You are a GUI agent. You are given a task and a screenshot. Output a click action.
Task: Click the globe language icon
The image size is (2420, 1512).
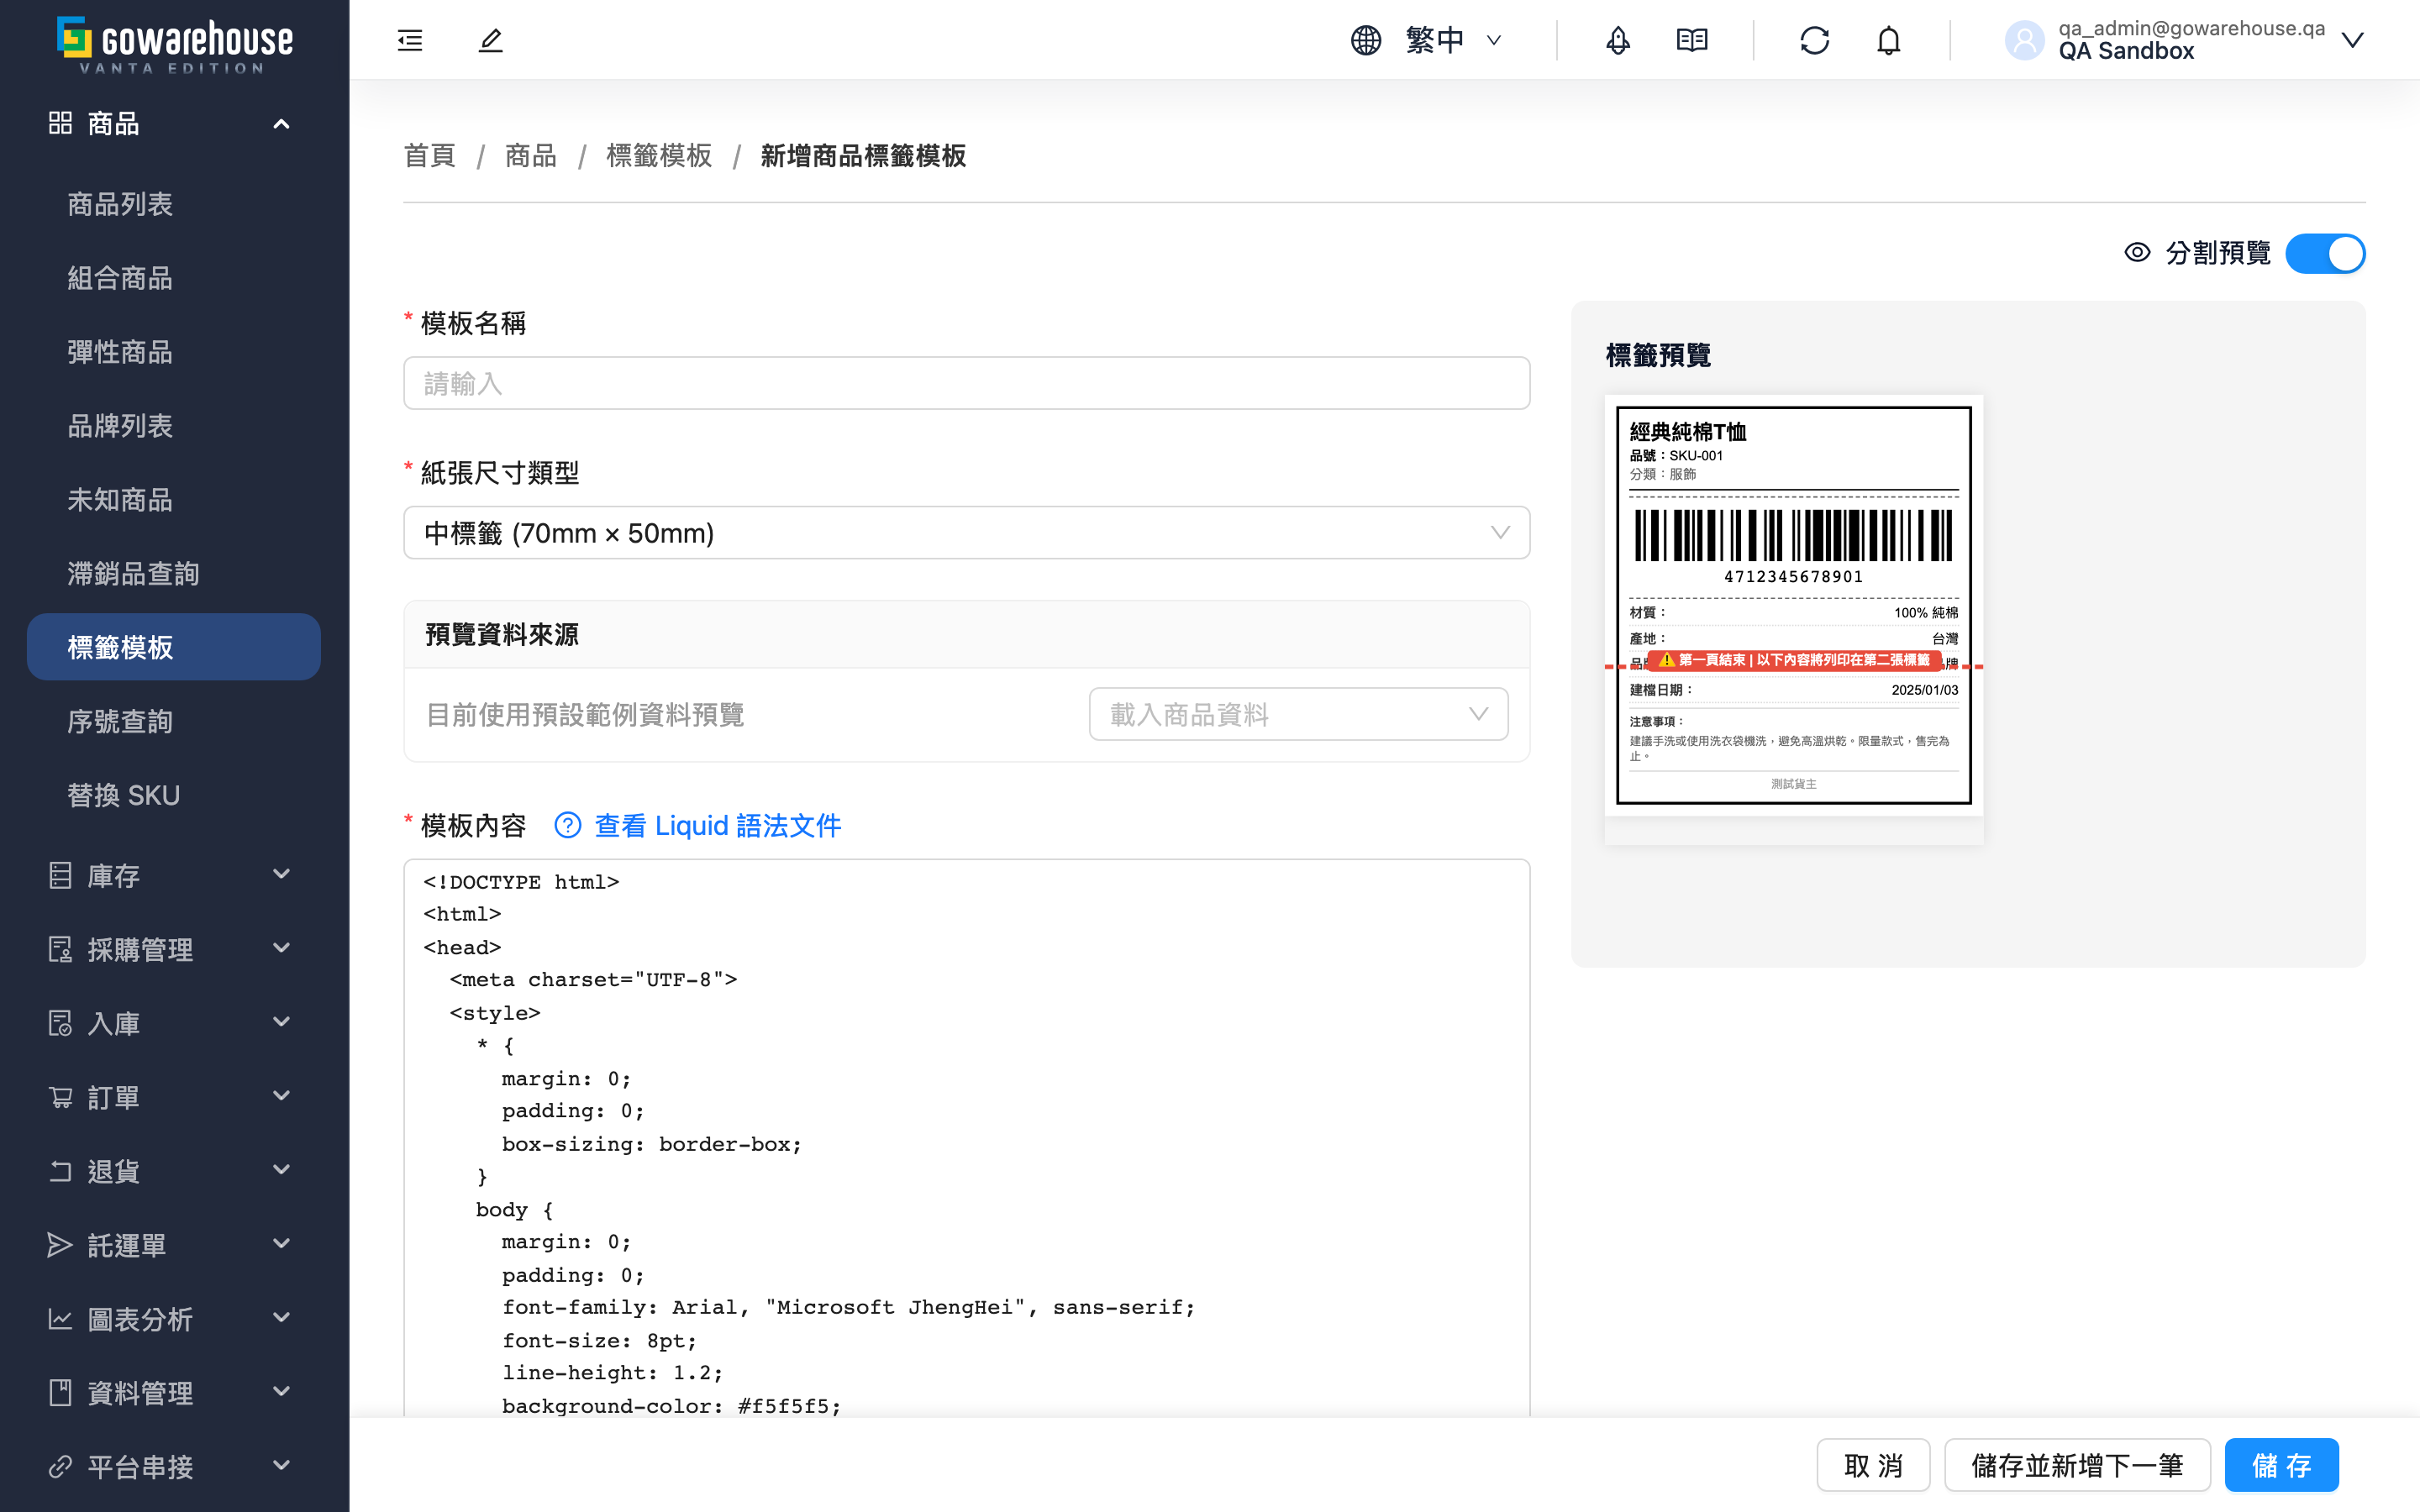pyautogui.click(x=1366, y=40)
